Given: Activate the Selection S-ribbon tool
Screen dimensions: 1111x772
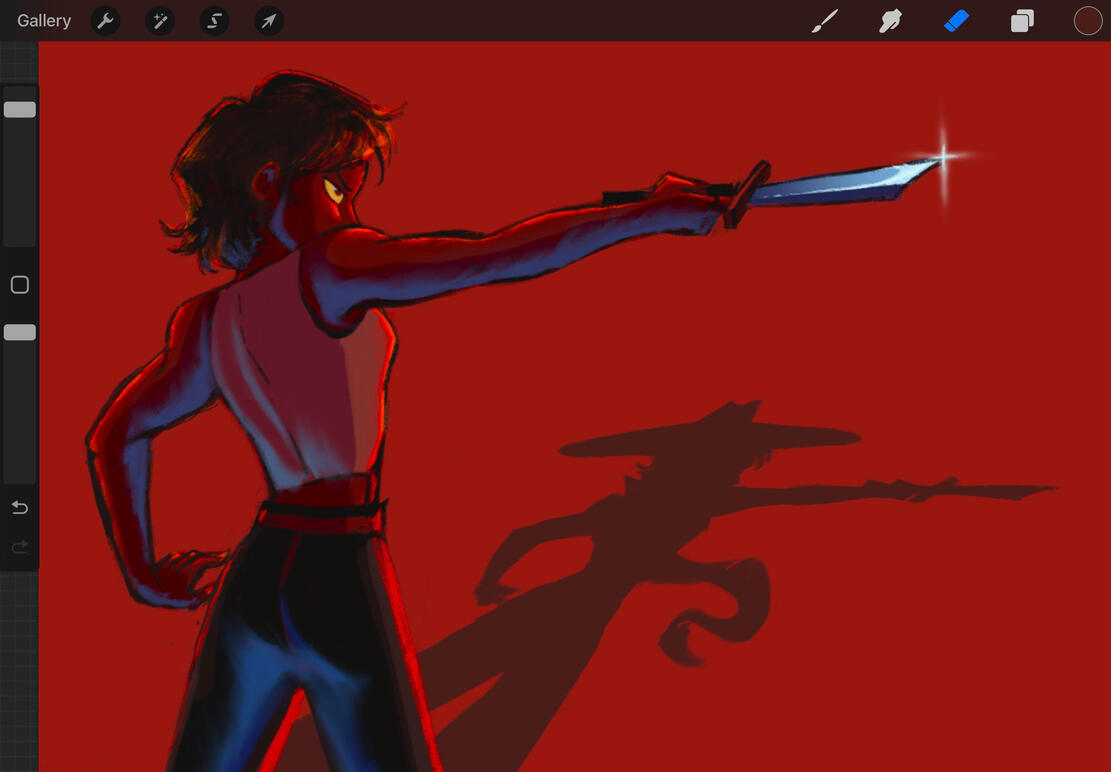Looking at the screenshot, I should [214, 21].
